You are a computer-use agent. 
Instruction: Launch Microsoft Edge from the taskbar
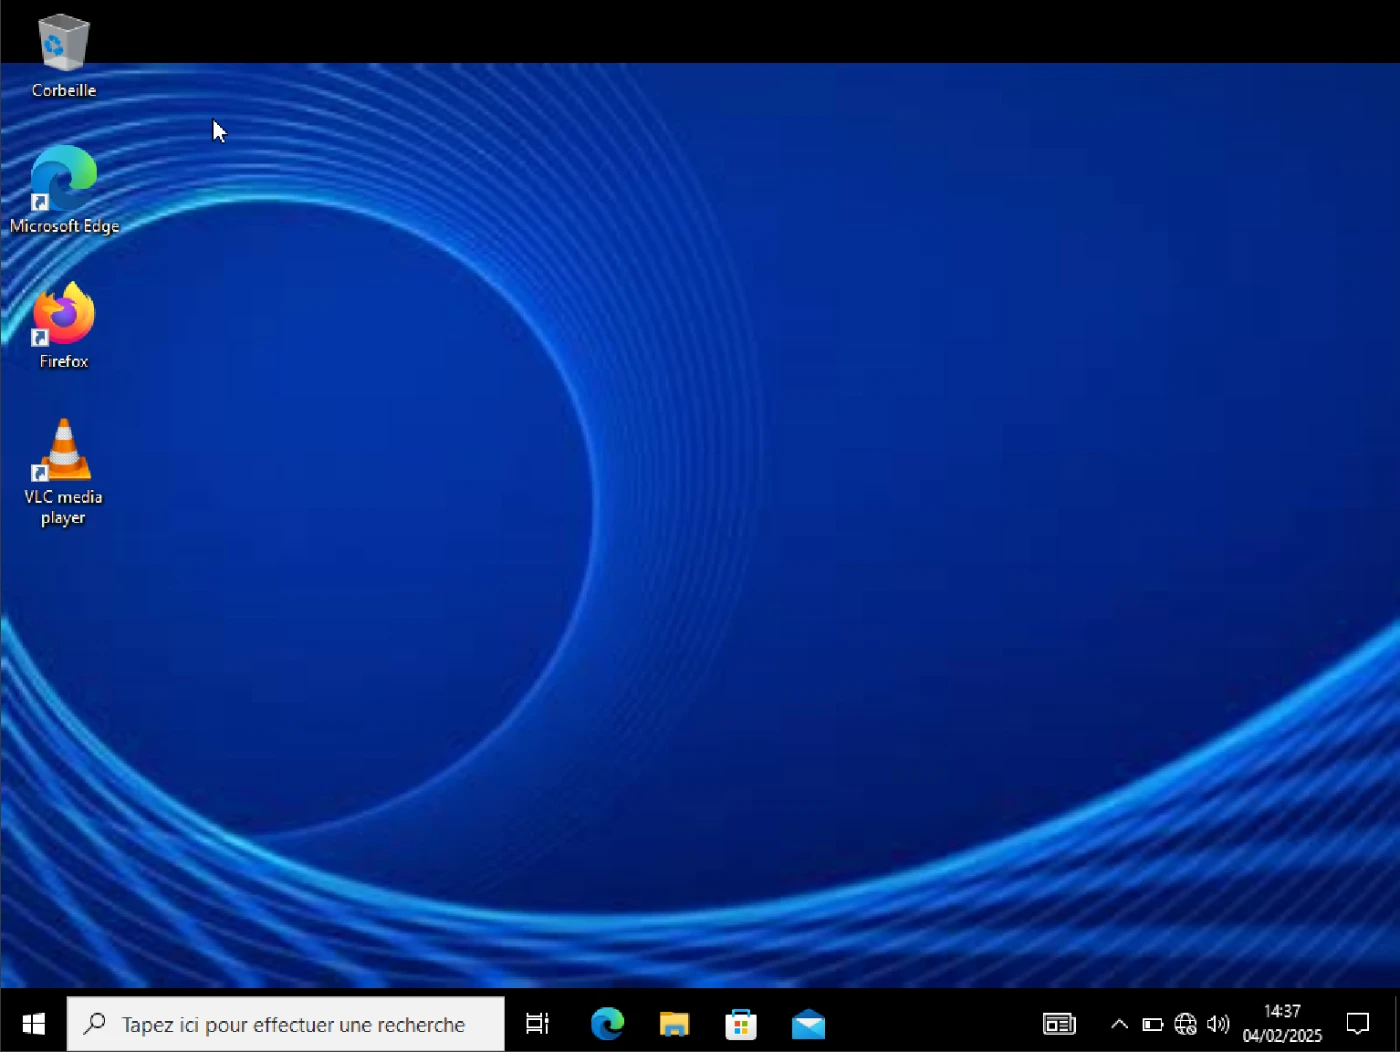tap(607, 1024)
